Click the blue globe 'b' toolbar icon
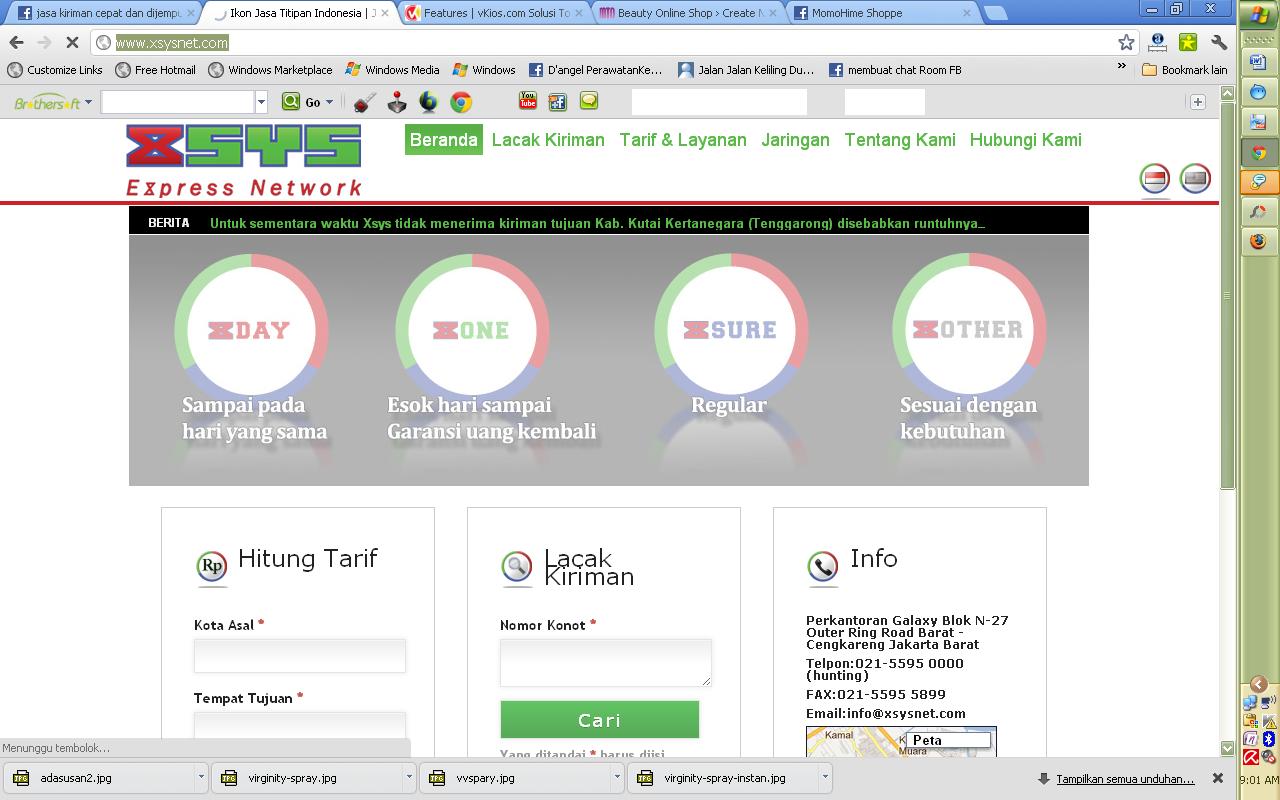This screenshot has height=800, width=1280. 428,101
